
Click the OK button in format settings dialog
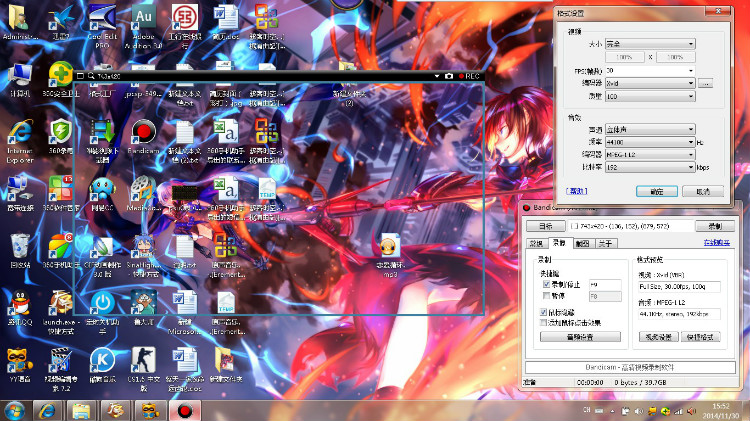tap(657, 191)
